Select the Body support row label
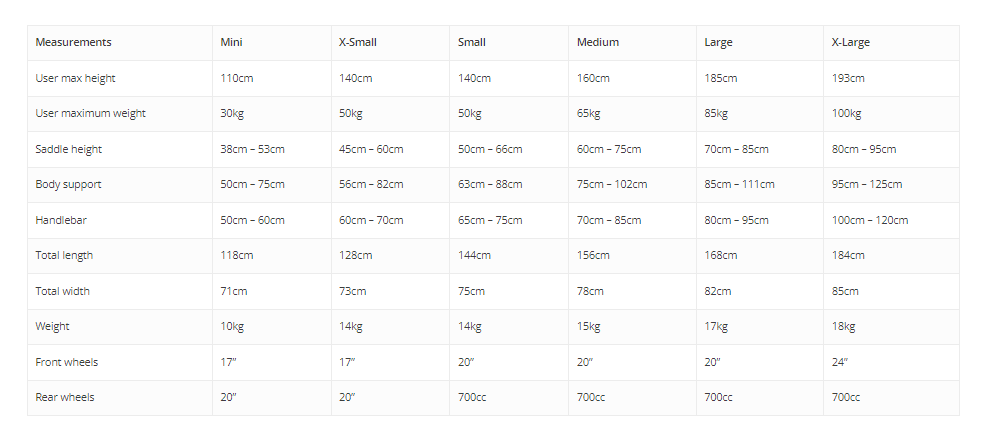993x440 pixels. click(x=68, y=184)
